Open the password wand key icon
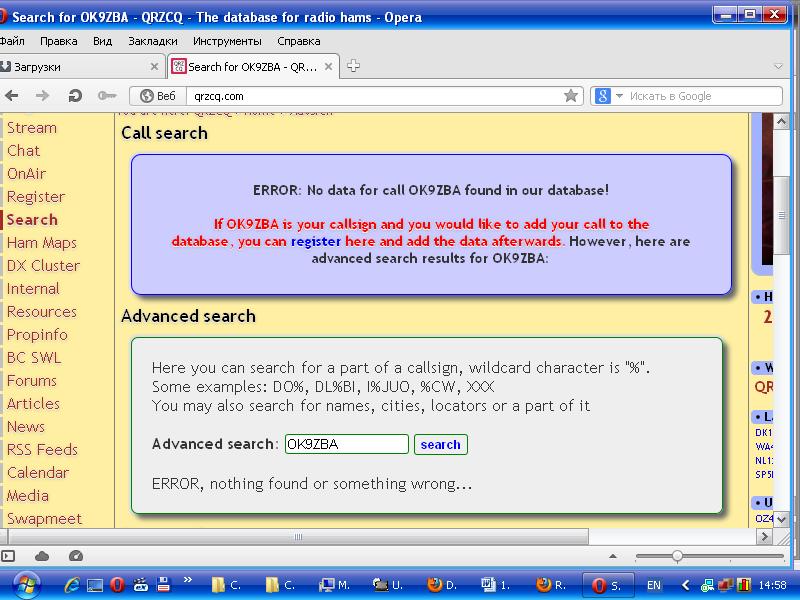800x600 pixels. click(107, 95)
